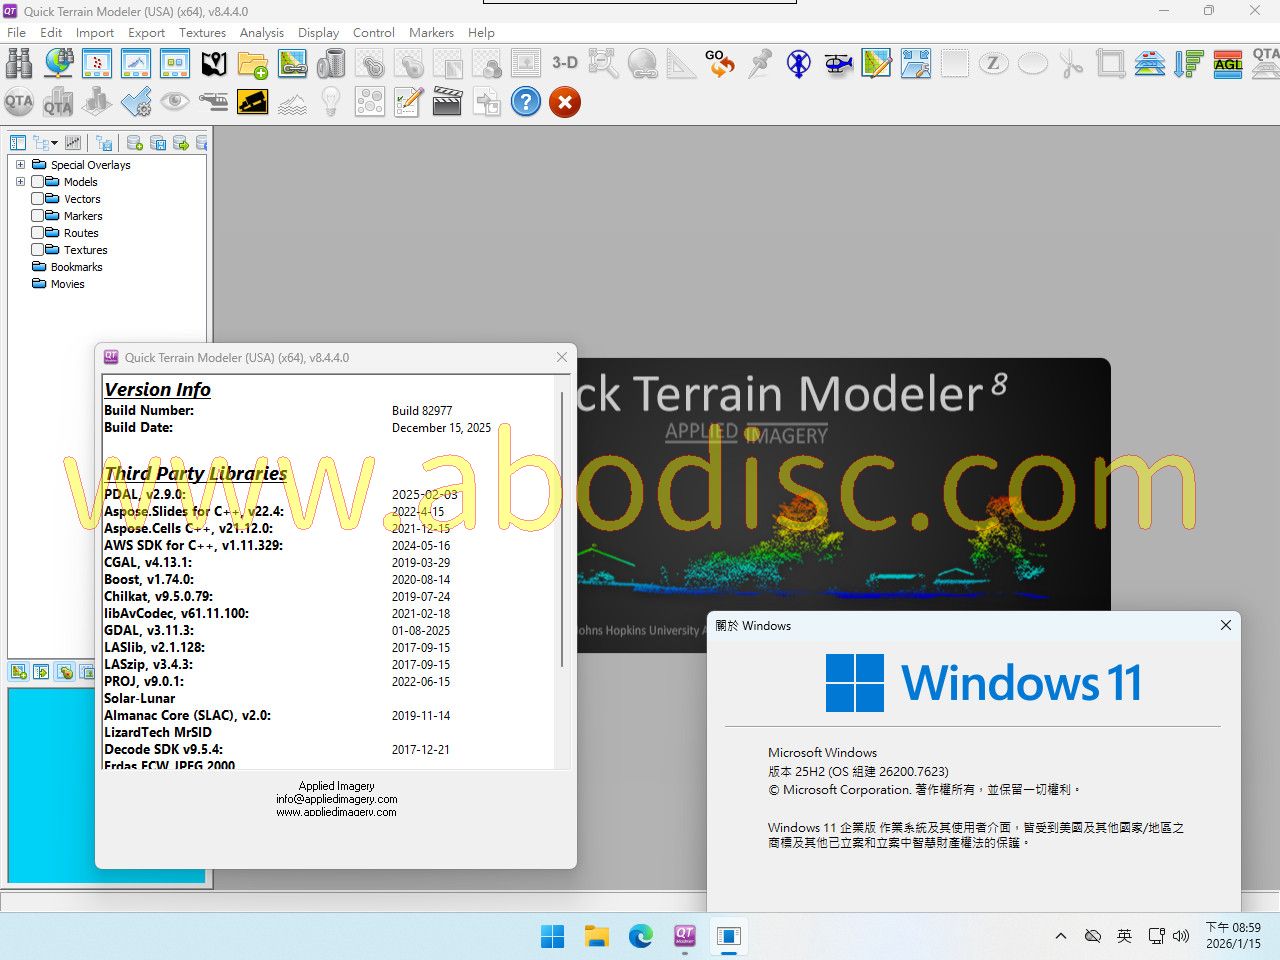Expand the Special Overlays tree node

(x=20, y=165)
